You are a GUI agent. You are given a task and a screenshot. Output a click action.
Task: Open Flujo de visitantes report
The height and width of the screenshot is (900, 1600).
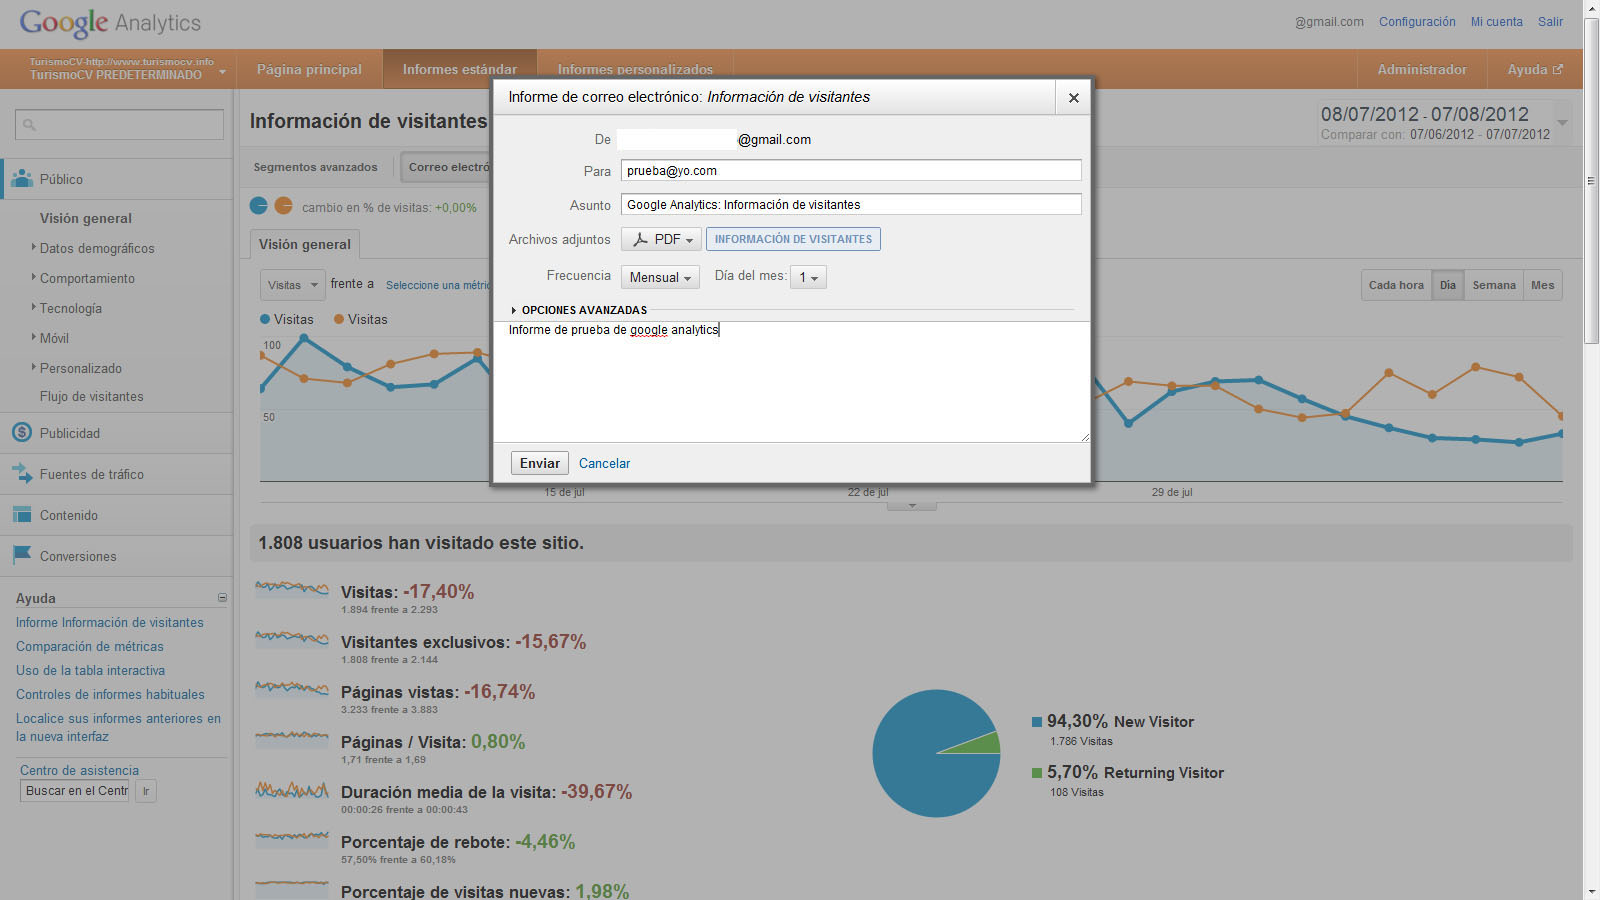coord(92,396)
